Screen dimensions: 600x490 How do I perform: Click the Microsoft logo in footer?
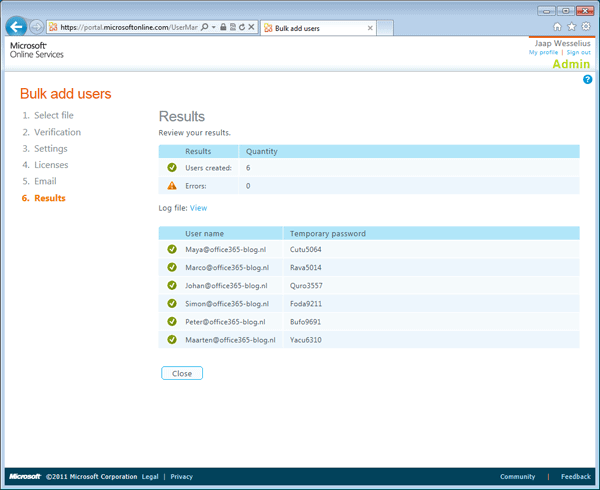(x=25, y=476)
